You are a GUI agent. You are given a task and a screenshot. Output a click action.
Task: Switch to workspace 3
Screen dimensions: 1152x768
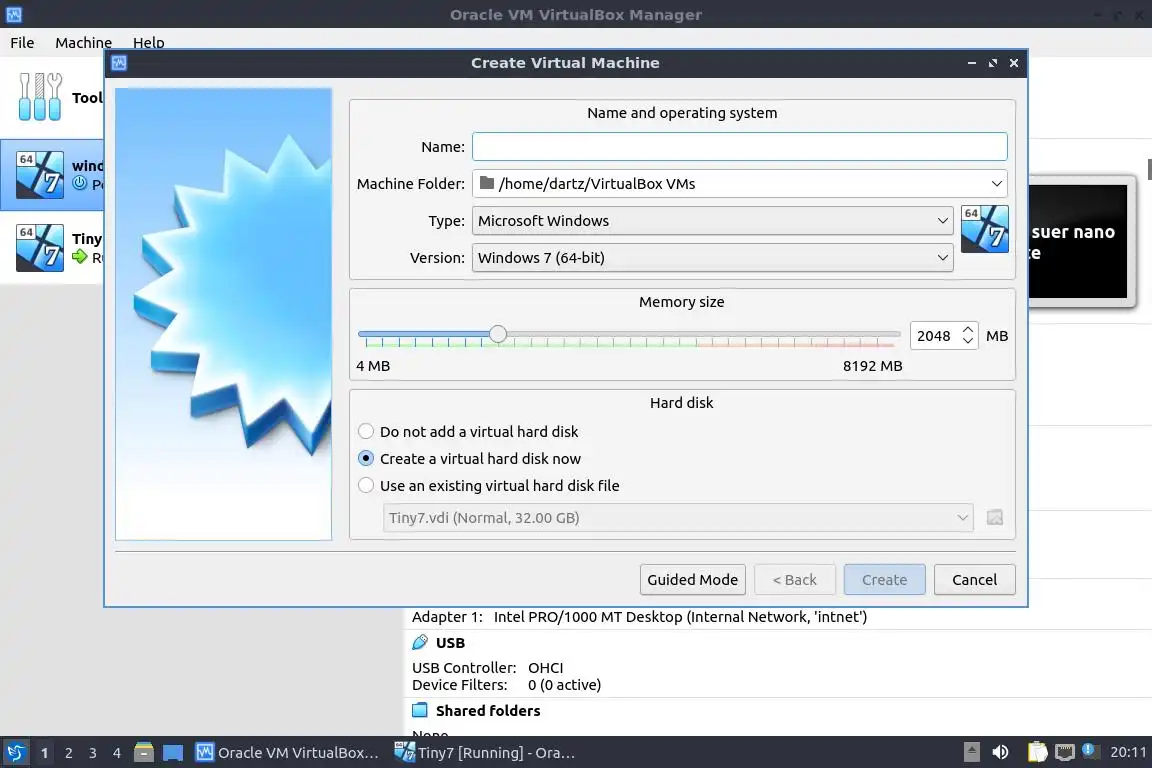click(93, 753)
